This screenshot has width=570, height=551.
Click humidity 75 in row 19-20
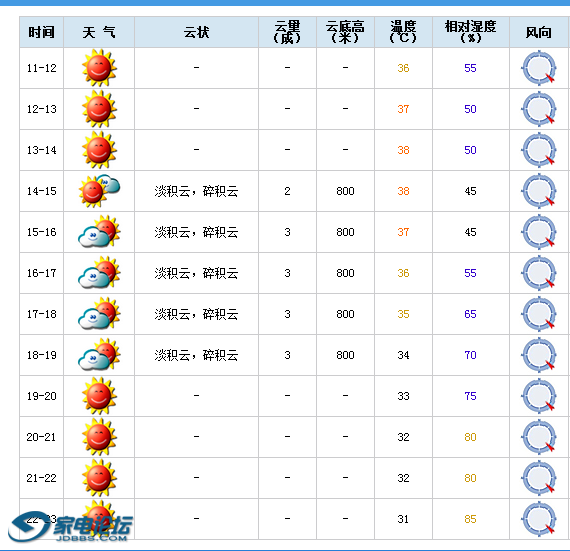pyautogui.click(x=470, y=396)
